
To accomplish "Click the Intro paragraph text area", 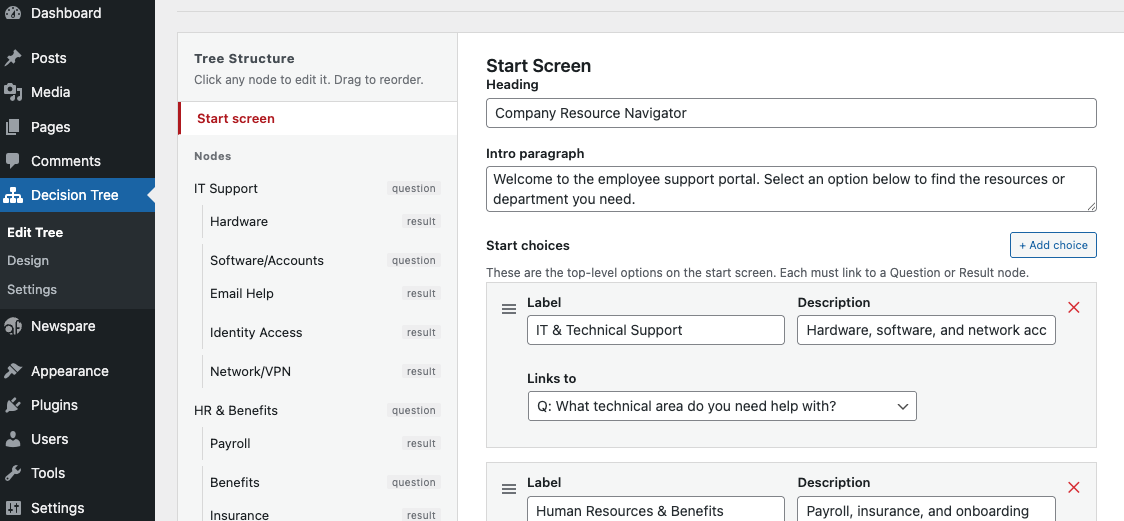I will coord(791,189).
